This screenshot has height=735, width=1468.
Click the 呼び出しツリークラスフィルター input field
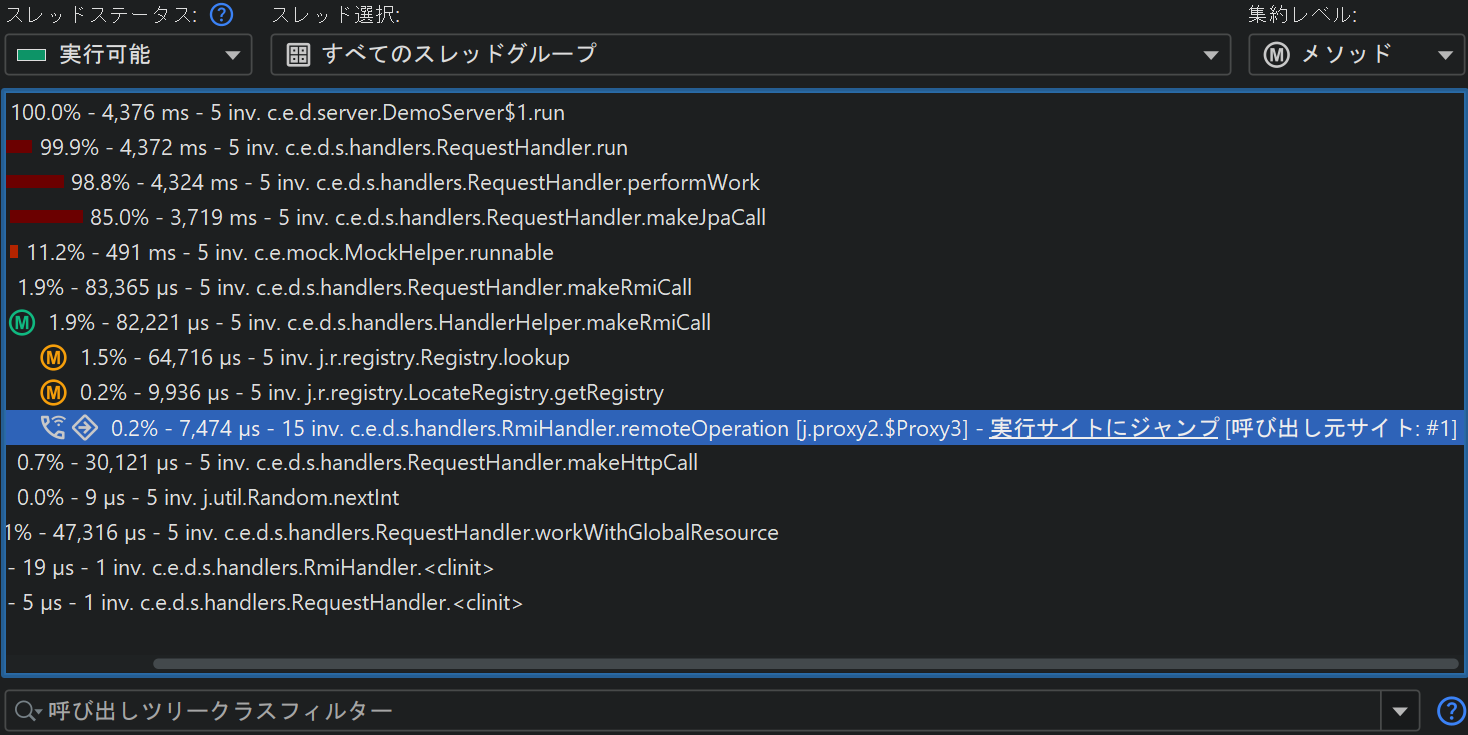click(x=700, y=711)
